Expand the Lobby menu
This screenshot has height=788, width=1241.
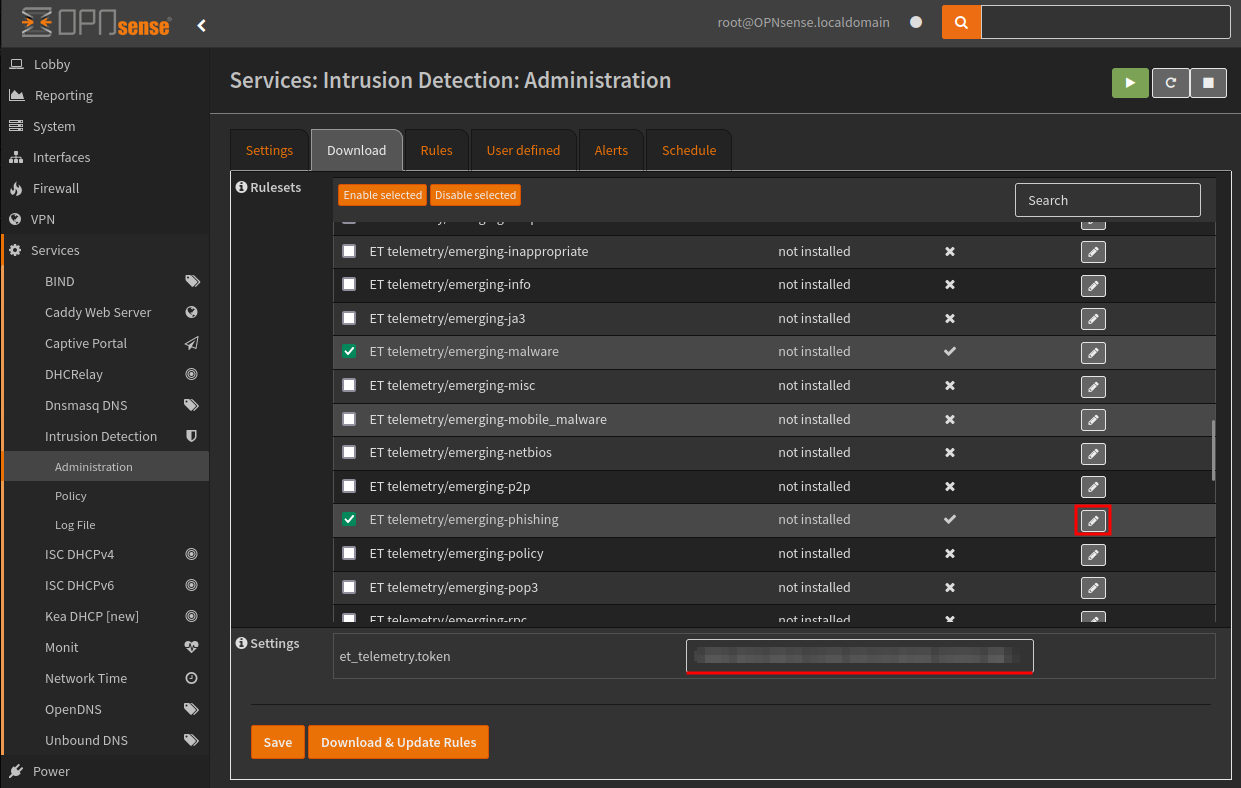tap(105, 64)
